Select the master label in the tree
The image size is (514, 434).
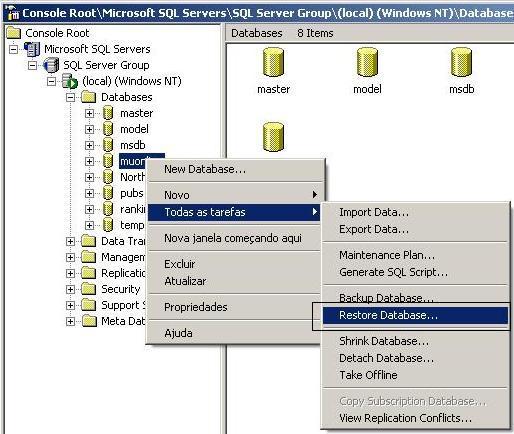point(136,113)
